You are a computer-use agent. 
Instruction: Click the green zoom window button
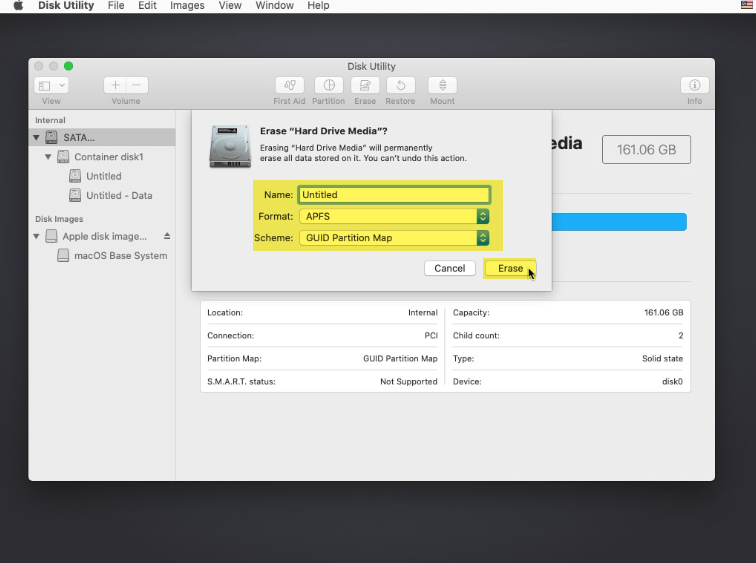[68, 66]
